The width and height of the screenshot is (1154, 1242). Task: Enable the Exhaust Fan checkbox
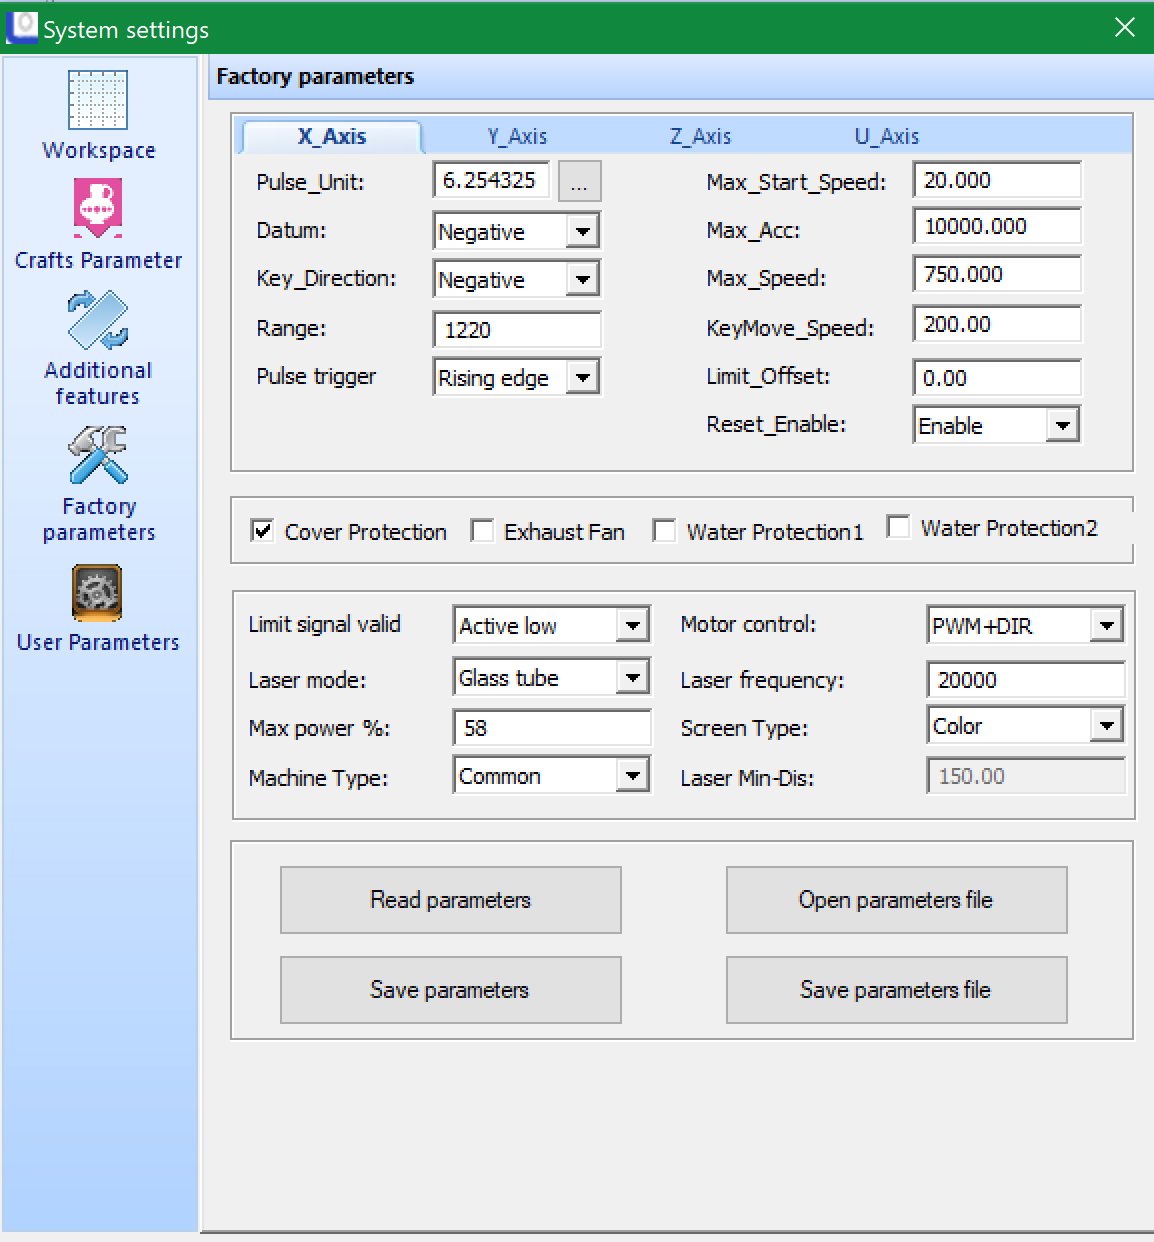coord(482,531)
